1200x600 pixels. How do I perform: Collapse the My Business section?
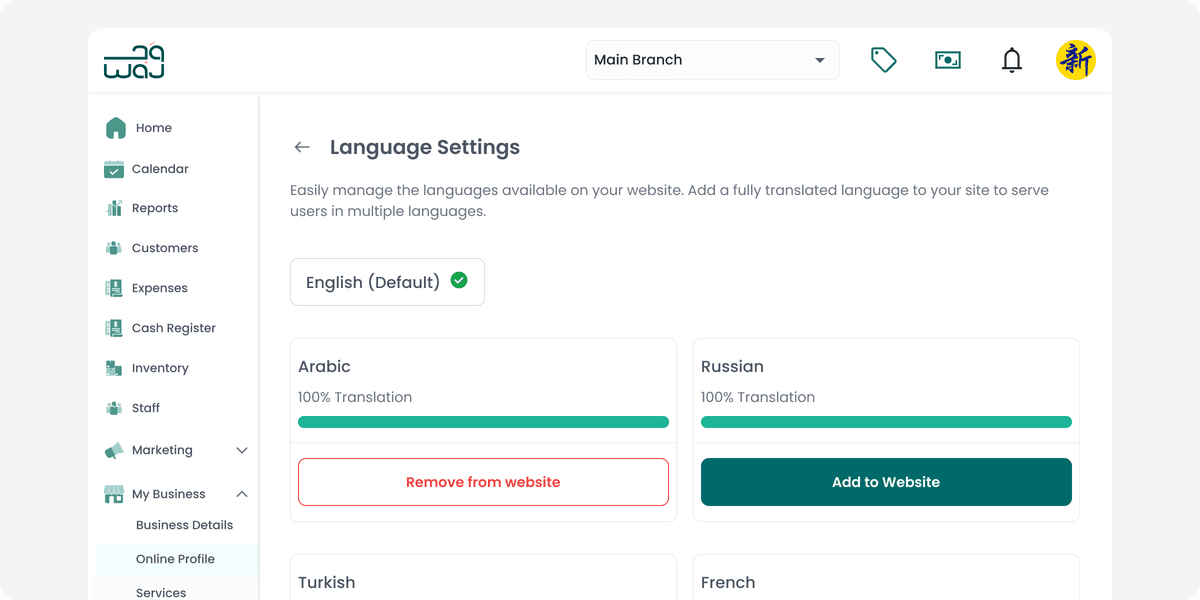(241, 493)
